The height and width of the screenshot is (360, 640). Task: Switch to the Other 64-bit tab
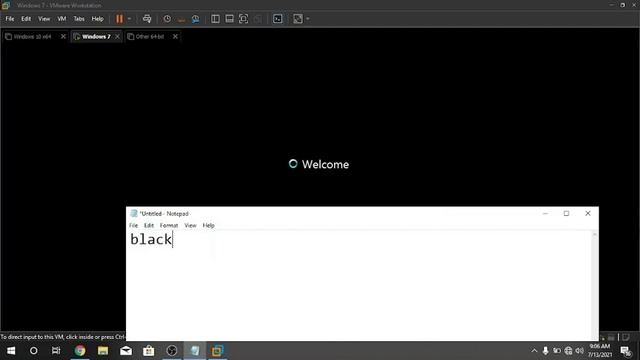pyautogui.click(x=150, y=37)
